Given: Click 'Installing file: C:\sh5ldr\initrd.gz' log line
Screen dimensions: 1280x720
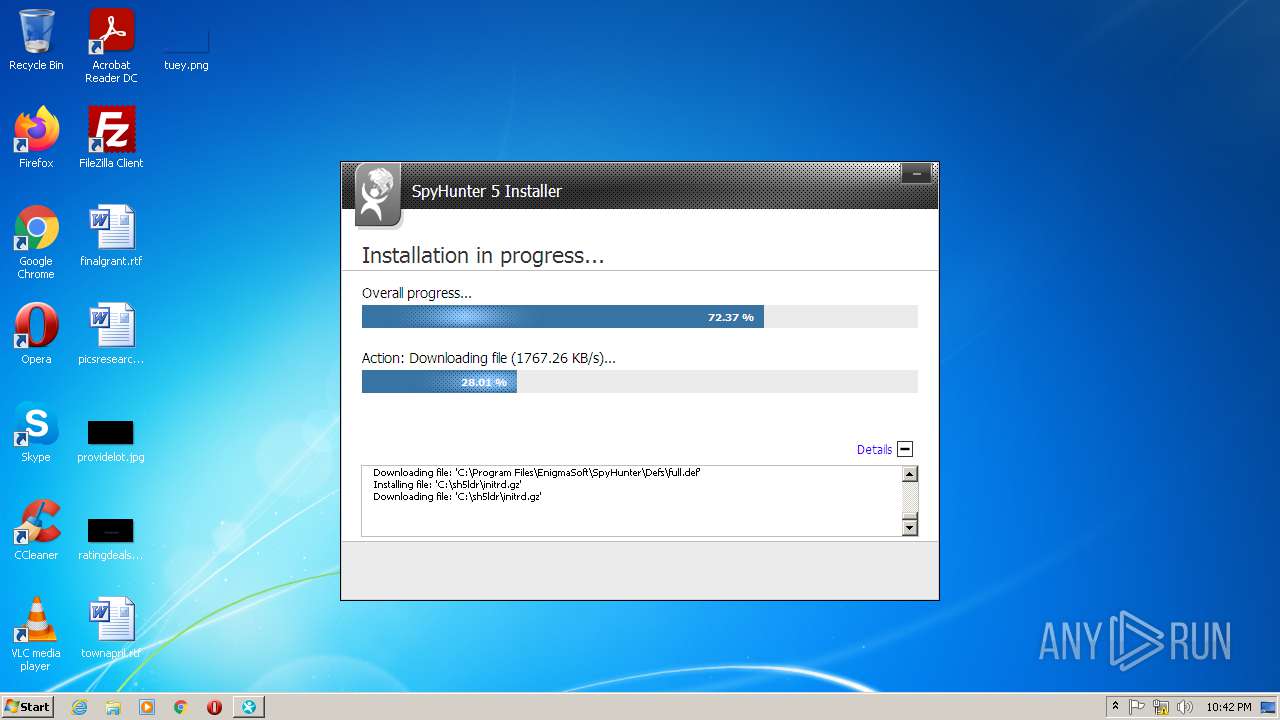Looking at the screenshot, I should (x=447, y=484).
